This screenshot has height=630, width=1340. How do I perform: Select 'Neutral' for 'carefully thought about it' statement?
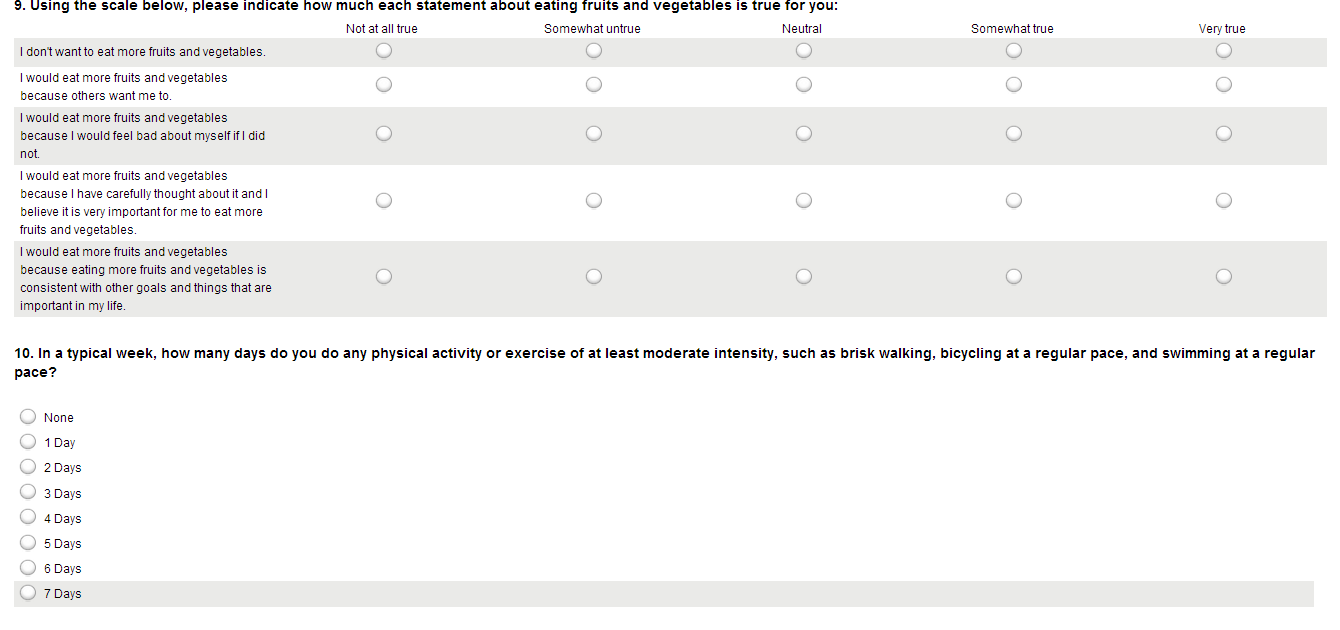pyautogui.click(x=803, y=201)
